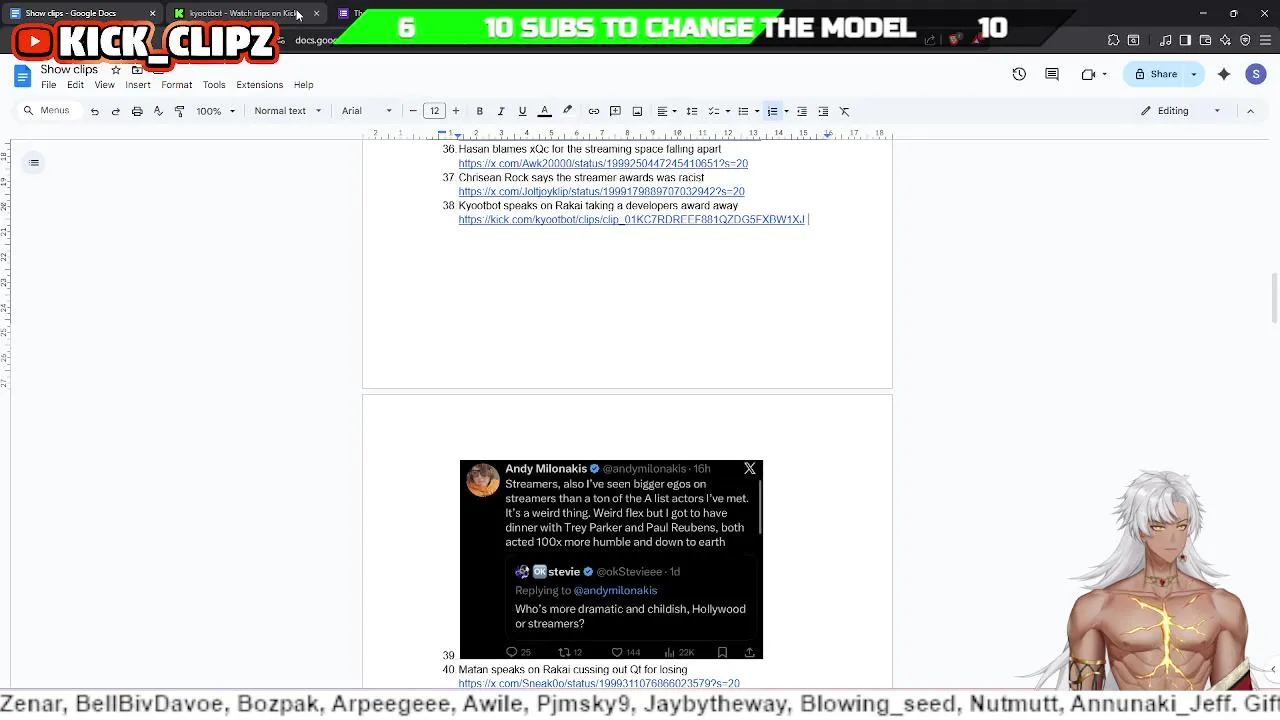This screenshot has width=1280, height=720.
Task: Star the Show clips document
Action: pos(116,70)
